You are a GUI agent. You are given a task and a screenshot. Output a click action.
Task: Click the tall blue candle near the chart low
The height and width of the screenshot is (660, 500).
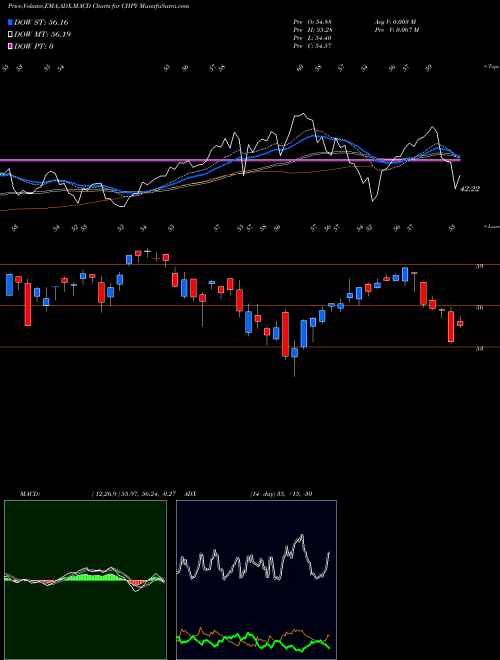point(303,334)
